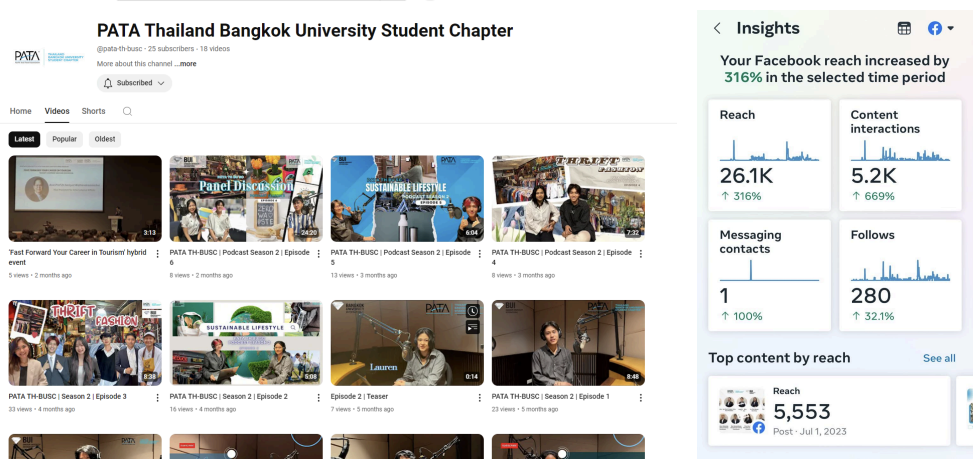
Task: Click the '@pata-th-busc' channel handle
Action: point(120,49)
